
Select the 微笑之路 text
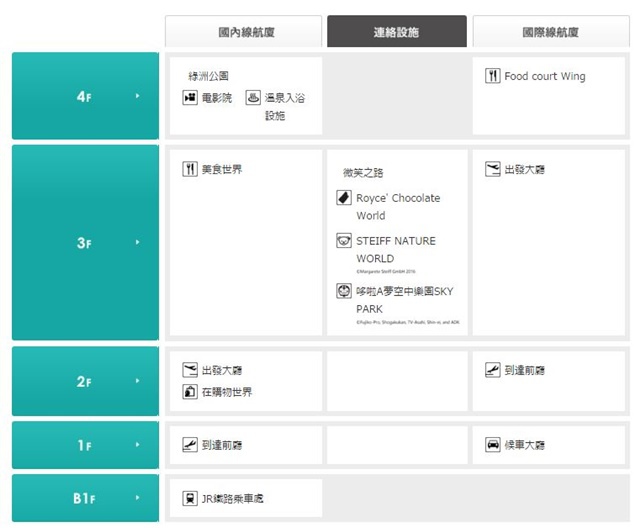point(363,173)
